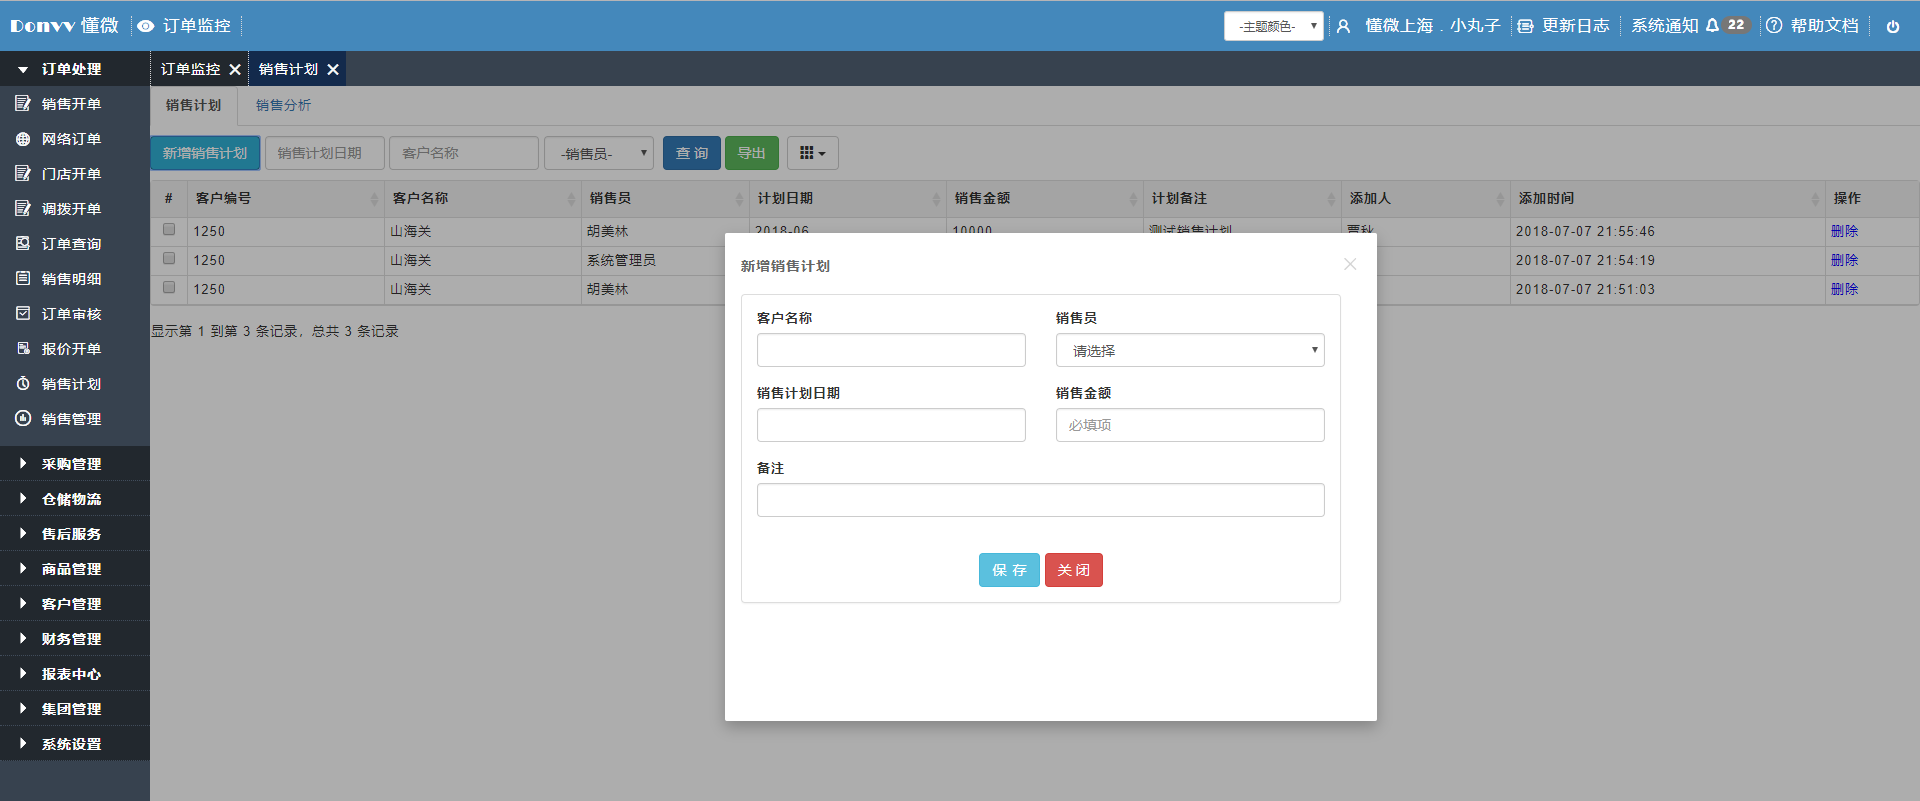The image size is (1920, 801).
Task: Click the notification count badge 22
Action: 1736,25
